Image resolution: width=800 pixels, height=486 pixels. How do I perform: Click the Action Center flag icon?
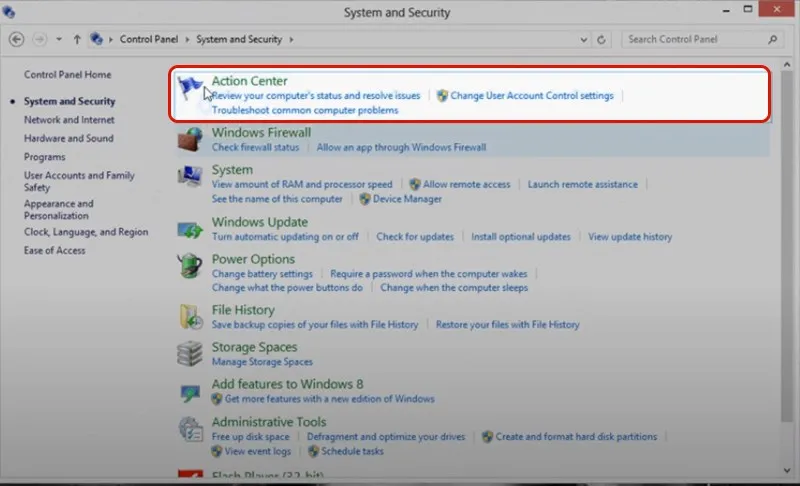click(191, 88)
